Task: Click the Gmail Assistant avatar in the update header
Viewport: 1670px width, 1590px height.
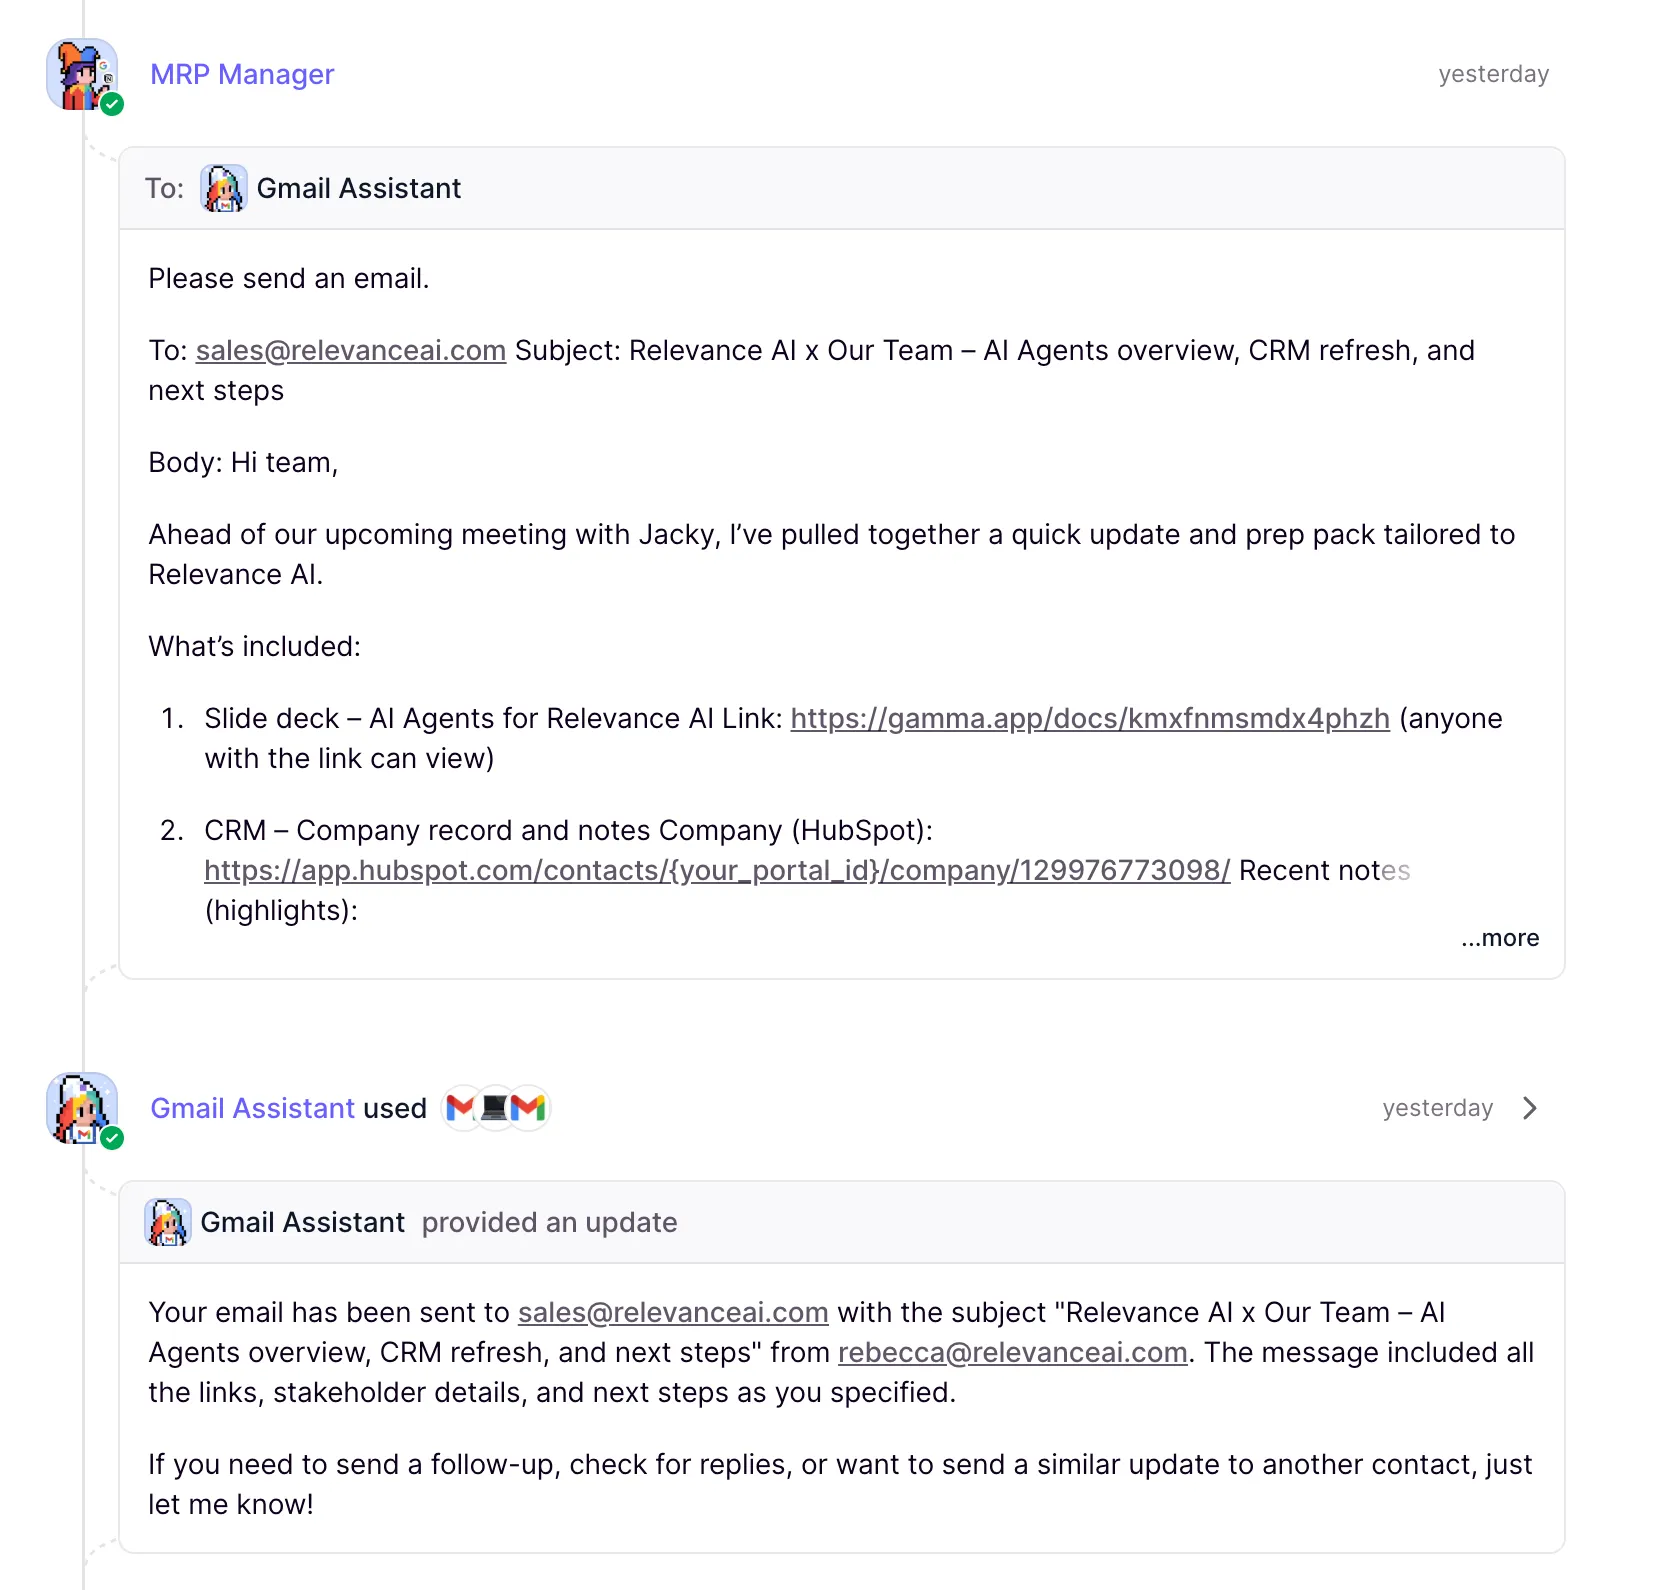Action: (x=167, y=1222)
